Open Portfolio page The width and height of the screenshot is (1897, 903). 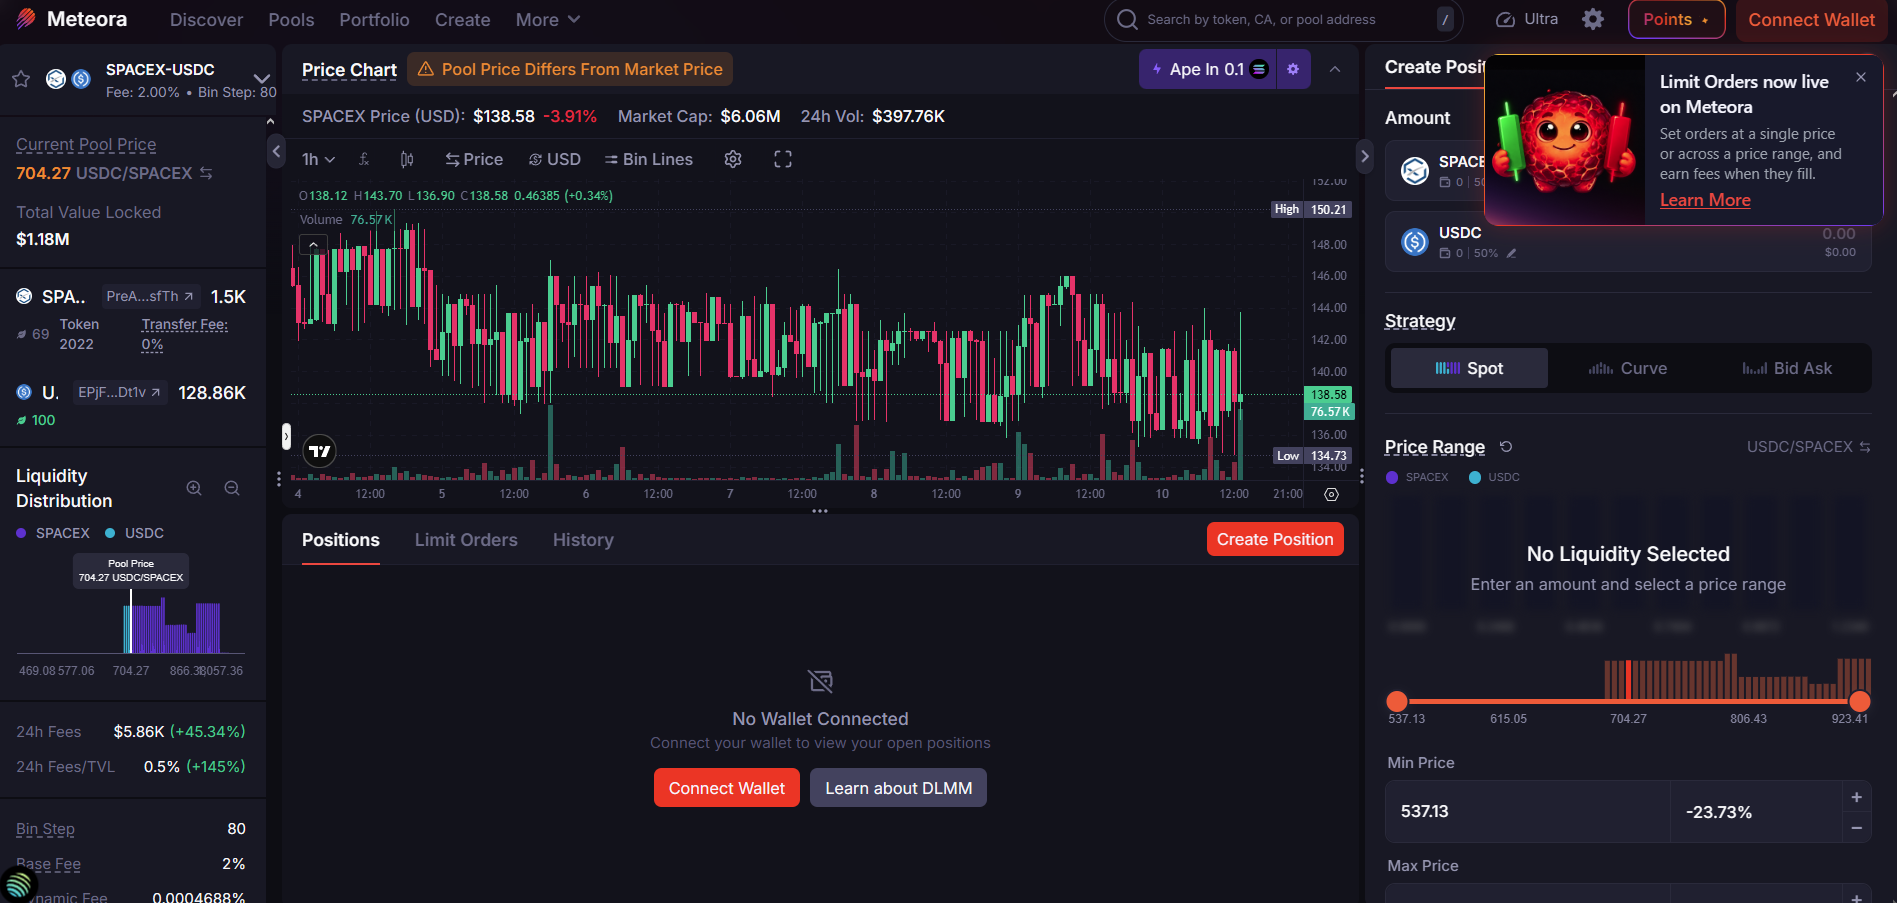374,19
